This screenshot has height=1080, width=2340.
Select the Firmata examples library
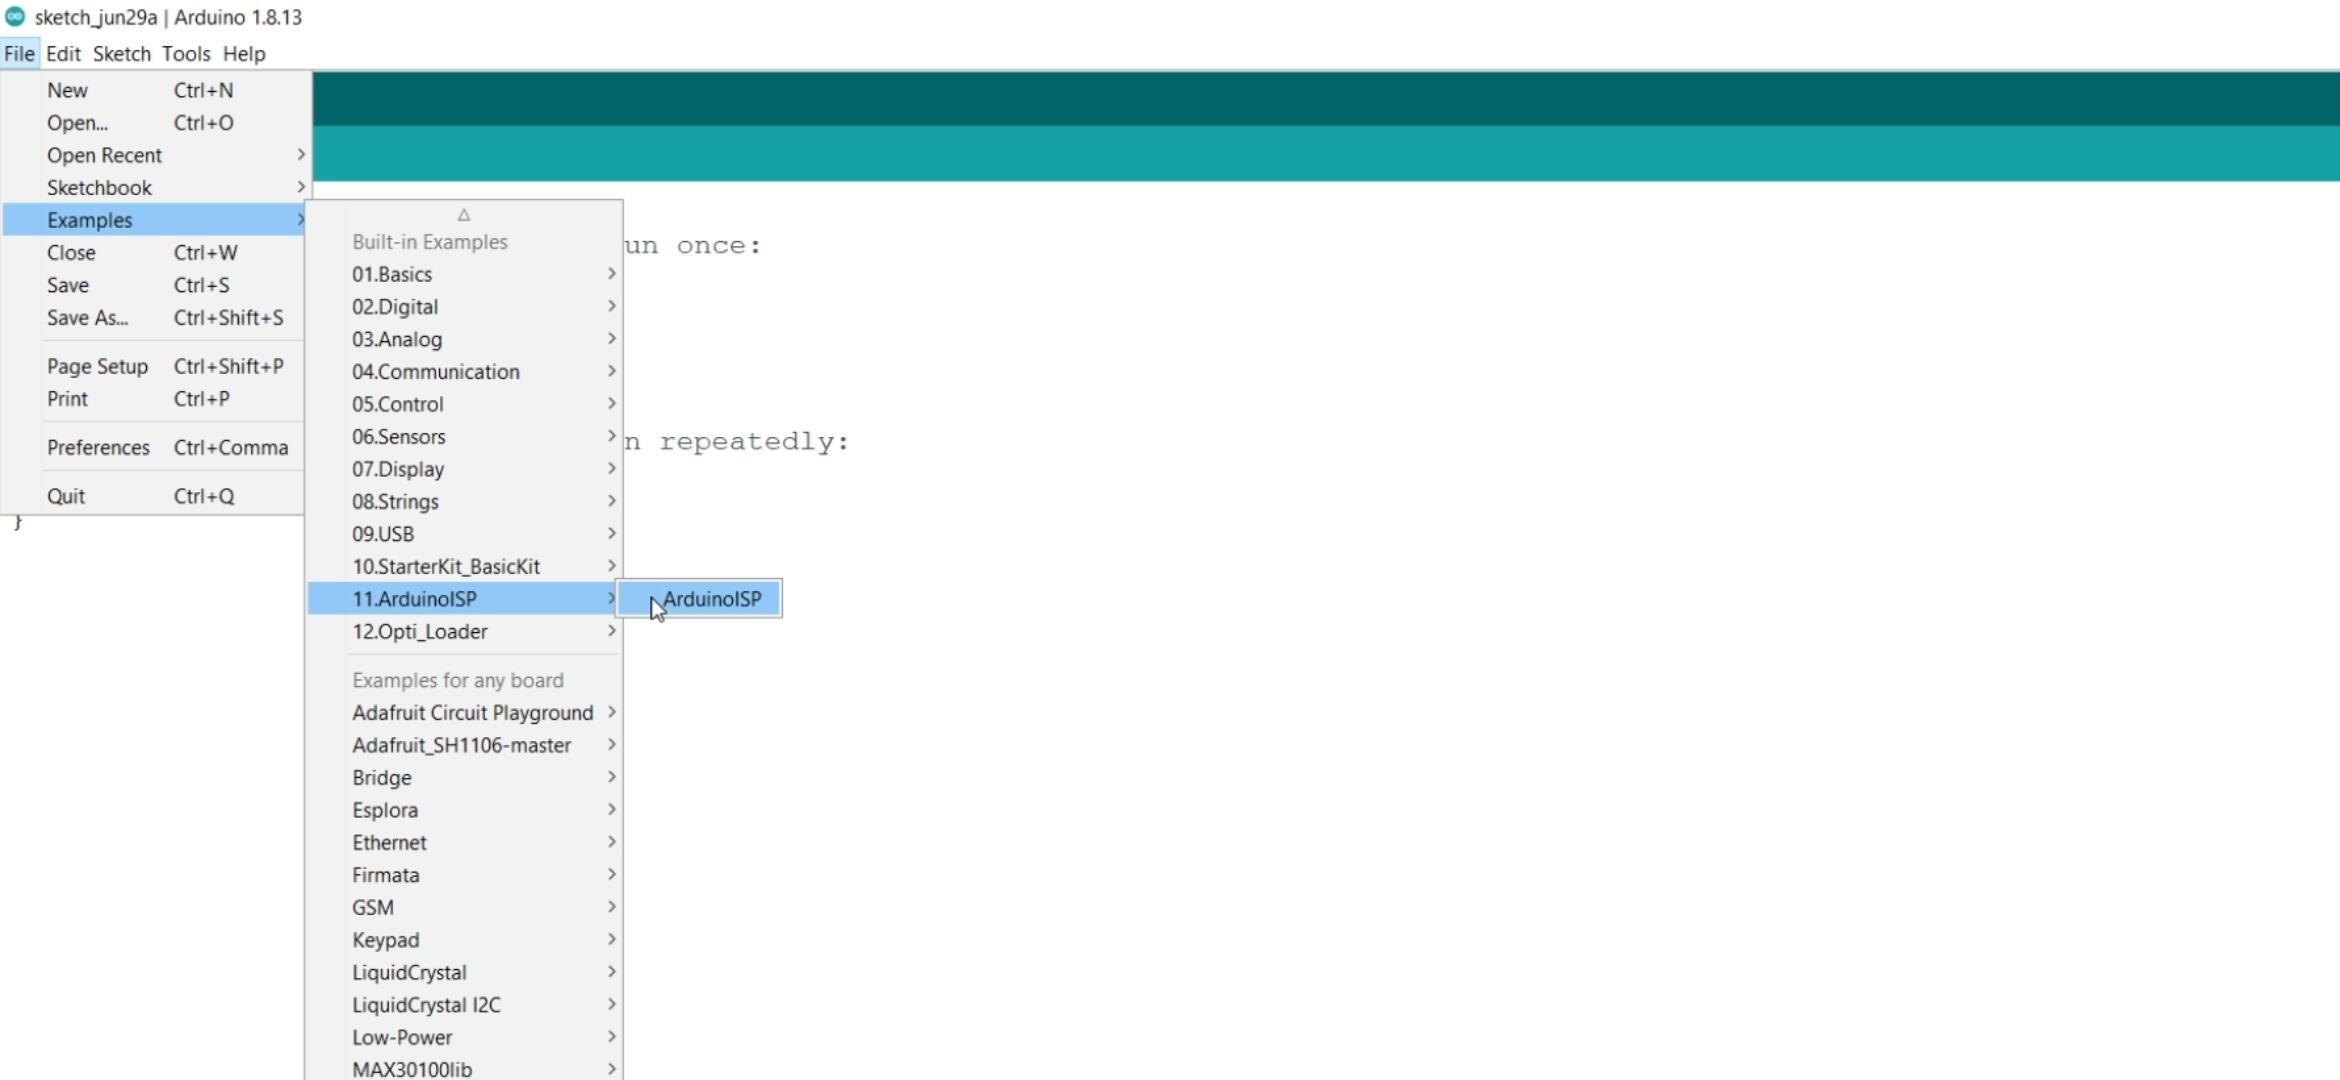point(385,874)
